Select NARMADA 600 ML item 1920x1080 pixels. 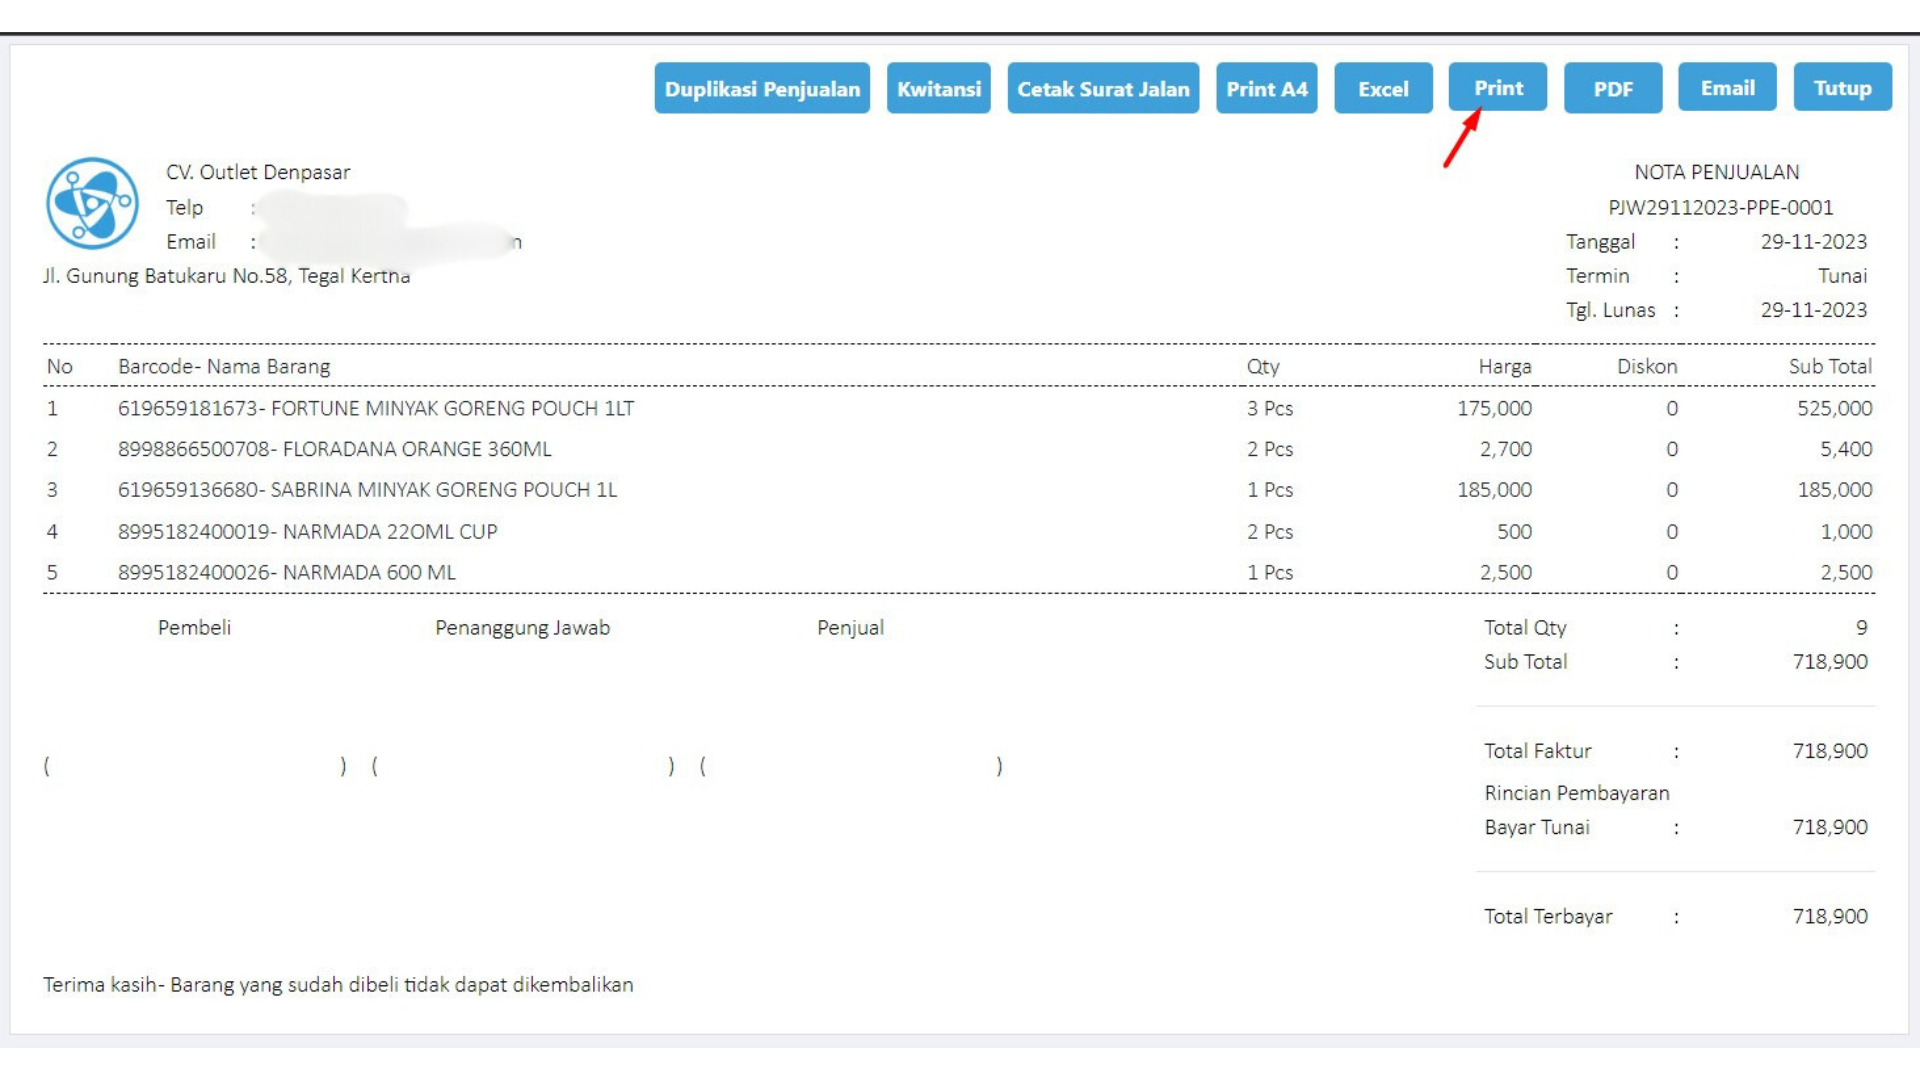coord(286,573)
